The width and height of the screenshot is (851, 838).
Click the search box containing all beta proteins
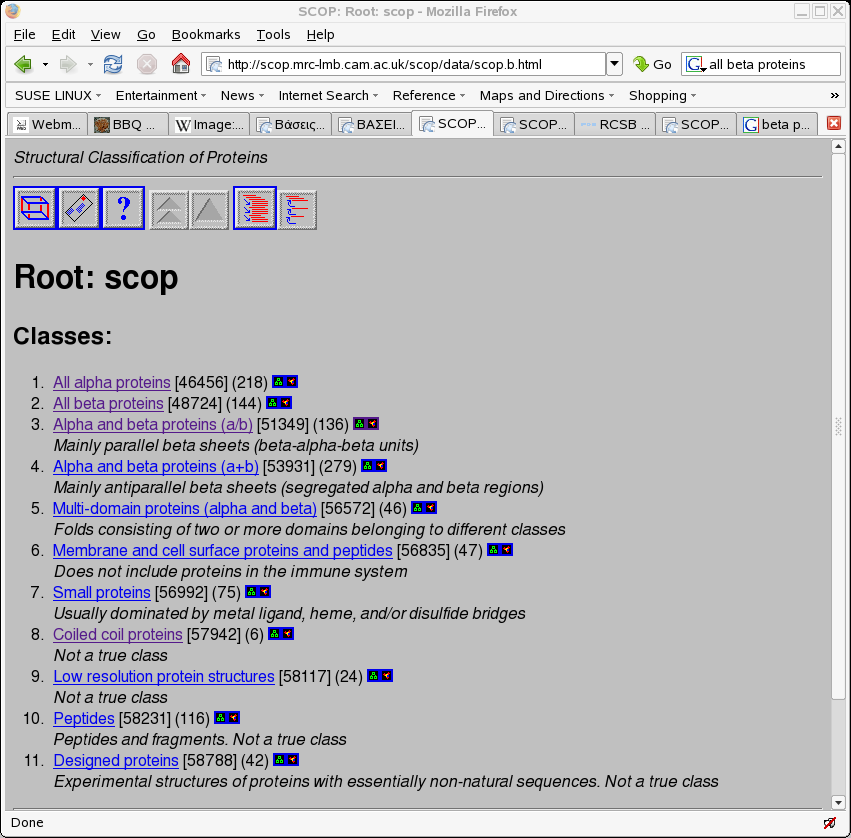click(761, 64)
